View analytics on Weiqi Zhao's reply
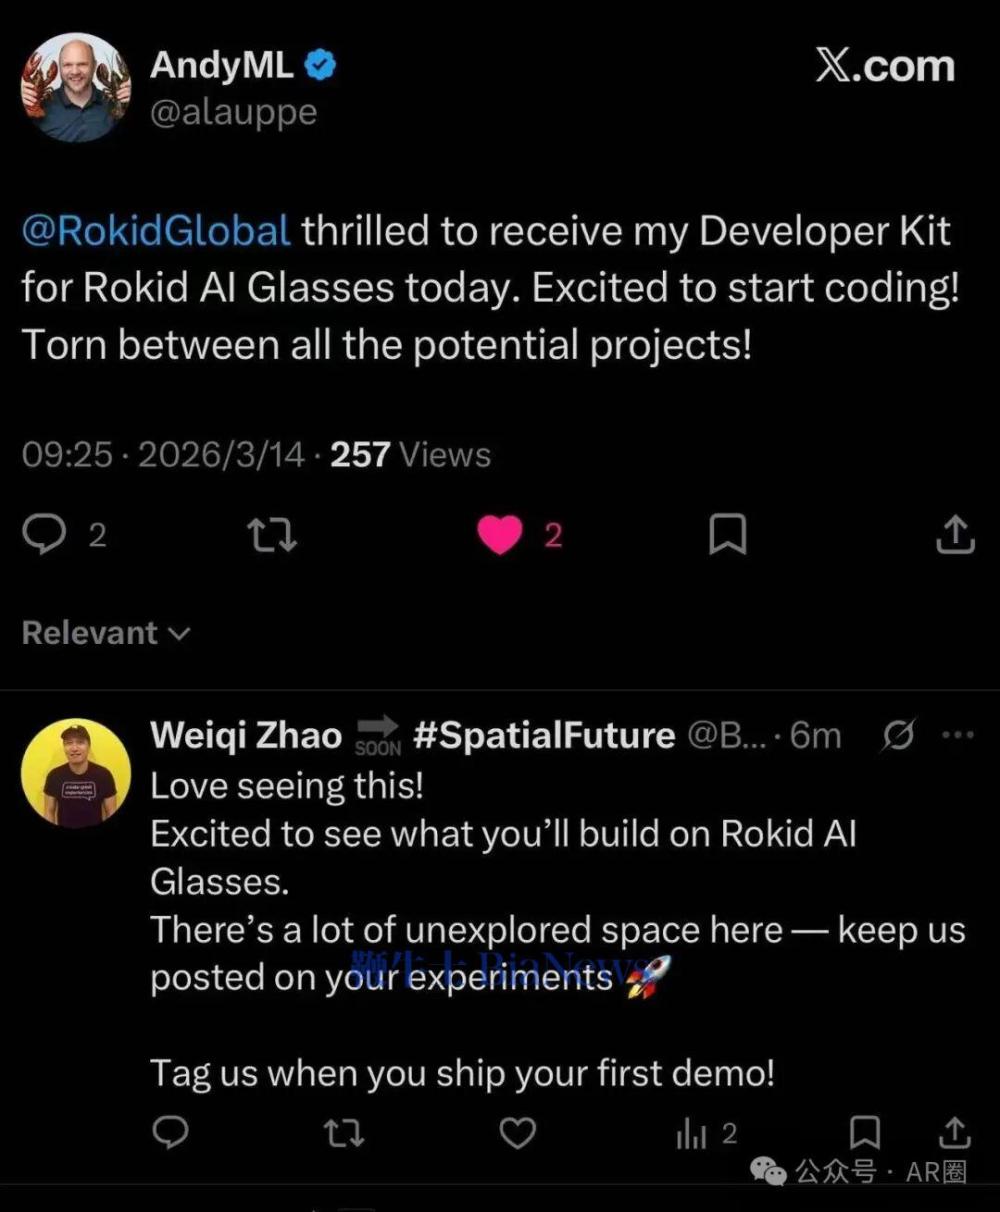1000x1212 pixels. point(692,1134)
